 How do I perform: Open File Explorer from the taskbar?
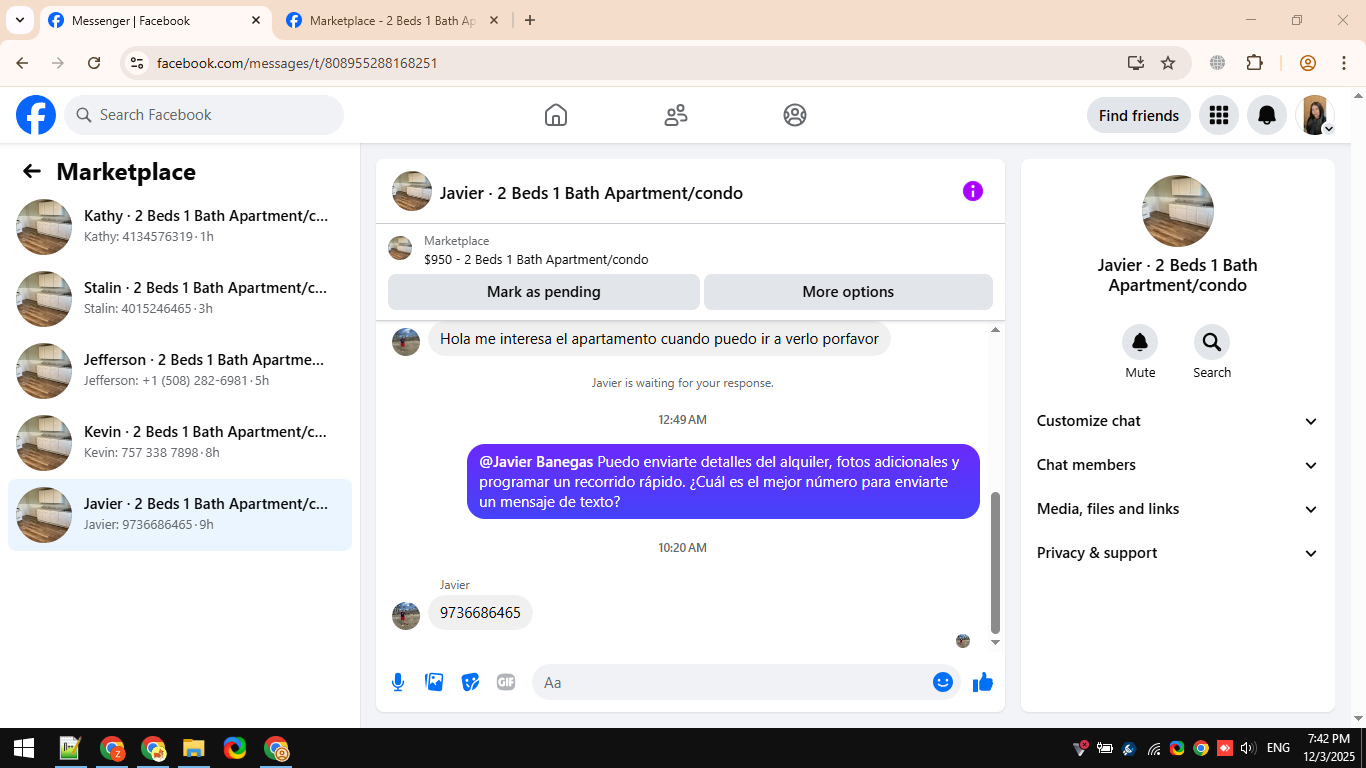[x=194, y=748]
